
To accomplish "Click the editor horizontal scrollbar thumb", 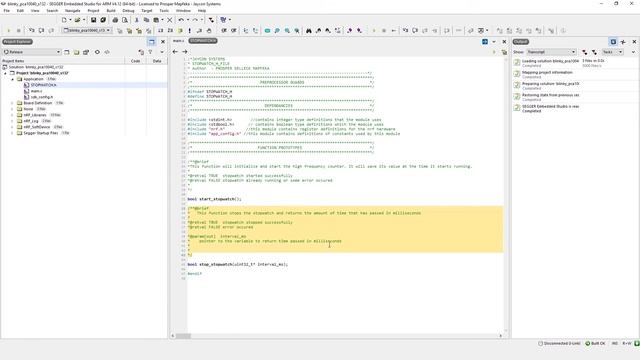I will click(183, 336).
